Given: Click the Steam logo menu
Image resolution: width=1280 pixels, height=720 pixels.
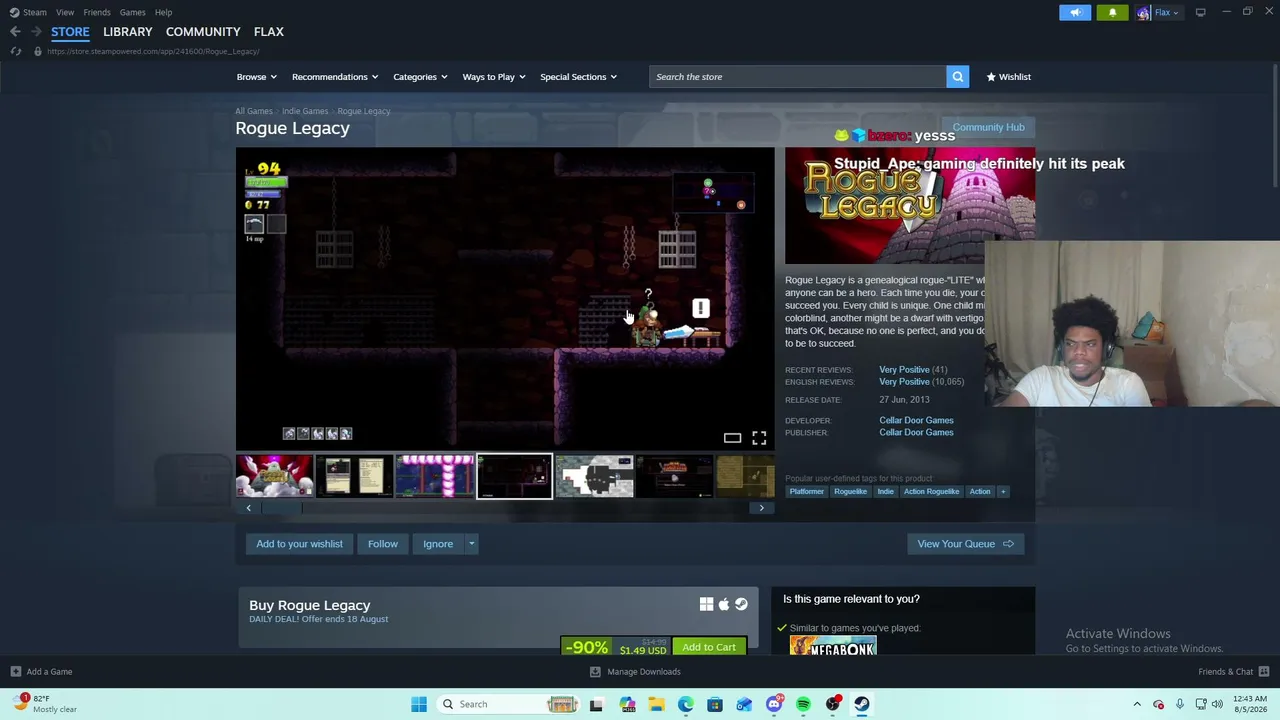Looking at the screenshot, I should (28, 12).
